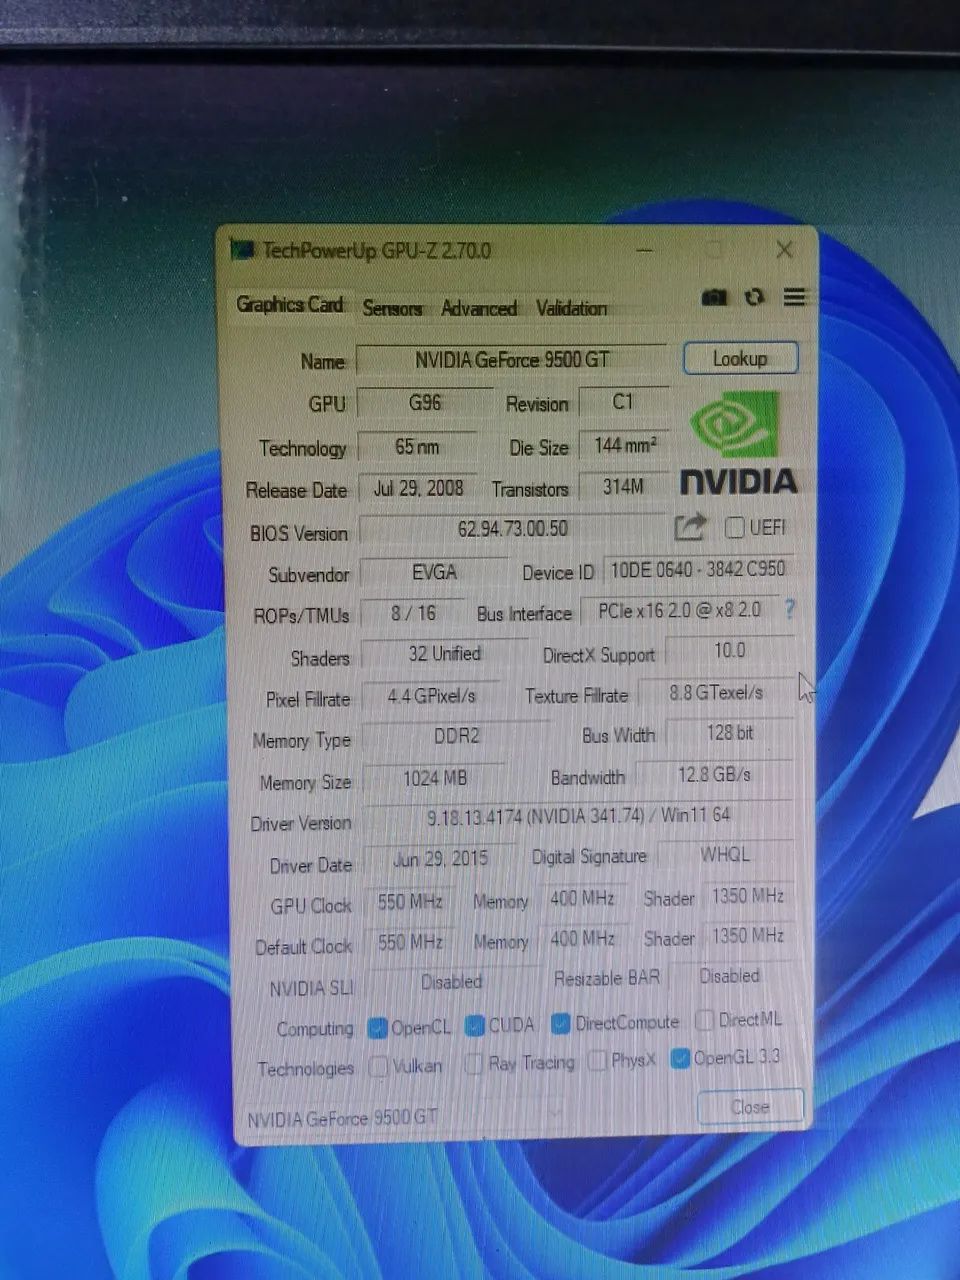Click the screenshot camera icon

point(713,298)
